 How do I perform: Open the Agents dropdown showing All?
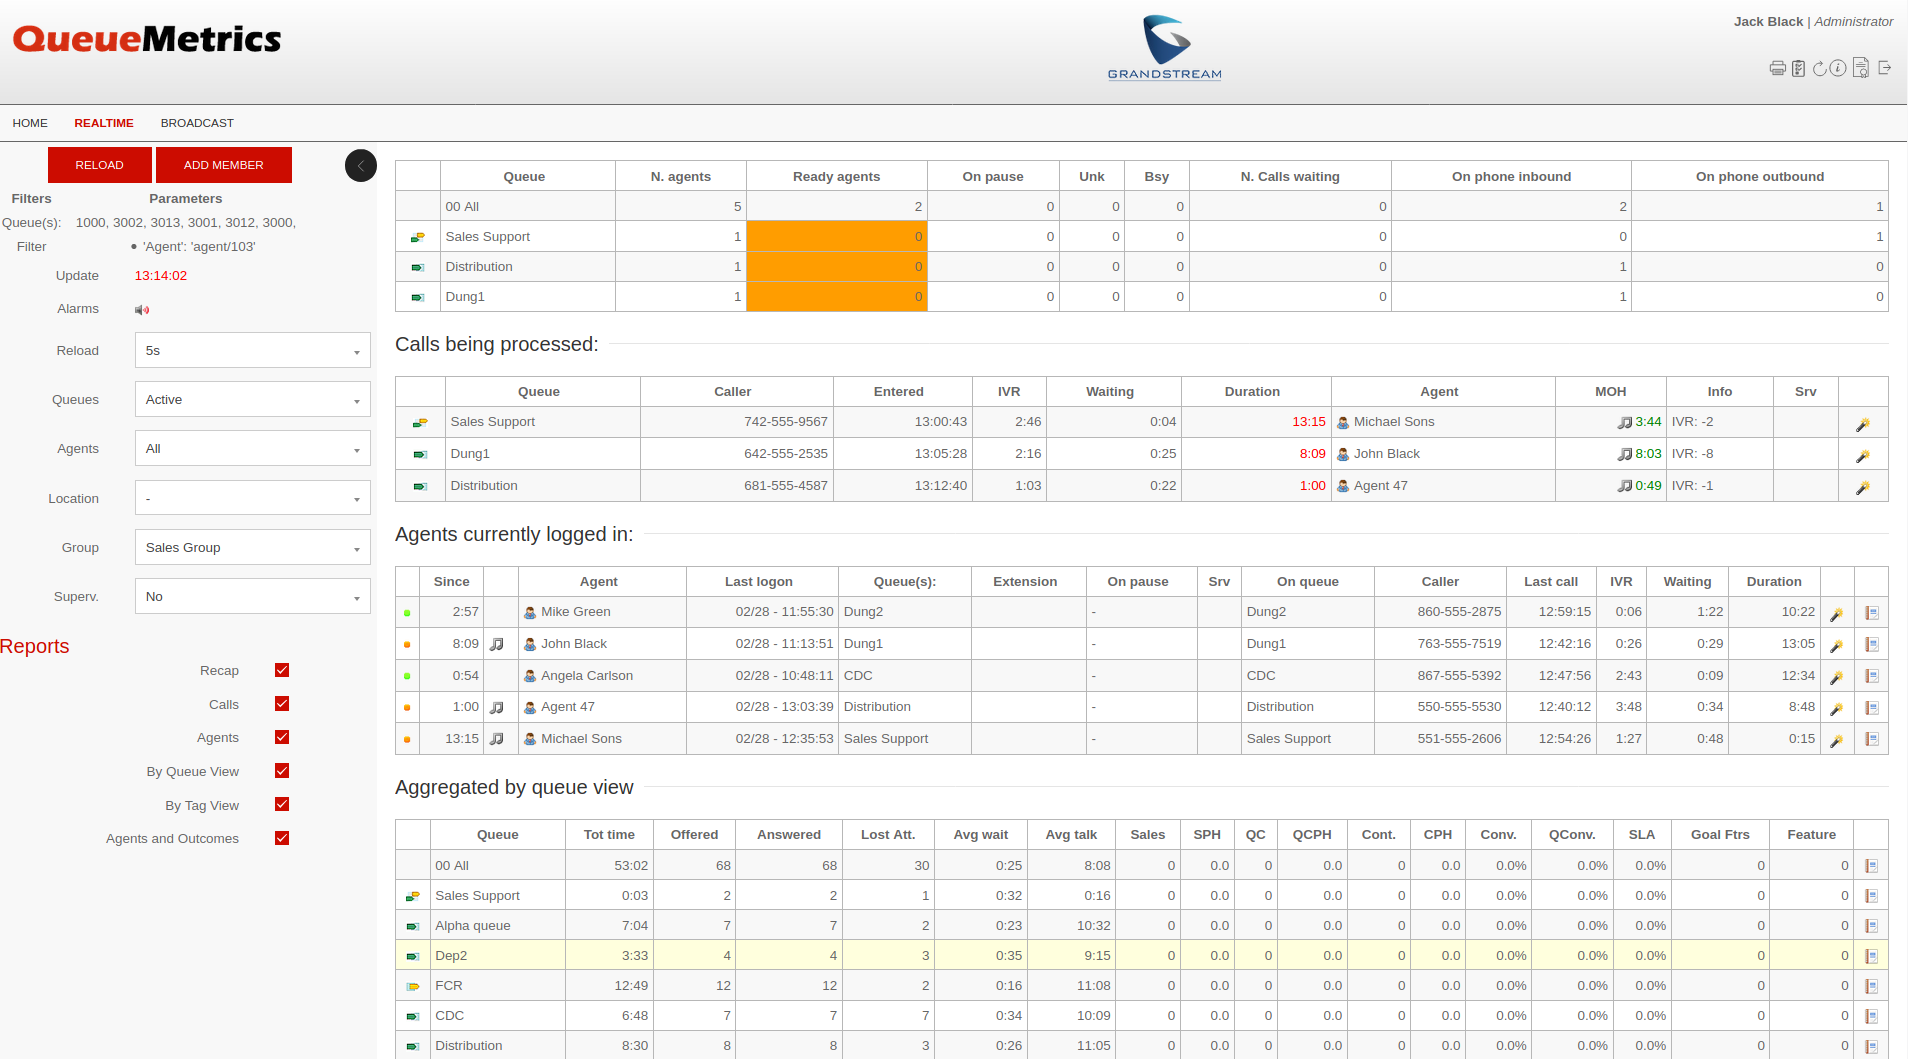pyautogui.click(x=253, y=449)
